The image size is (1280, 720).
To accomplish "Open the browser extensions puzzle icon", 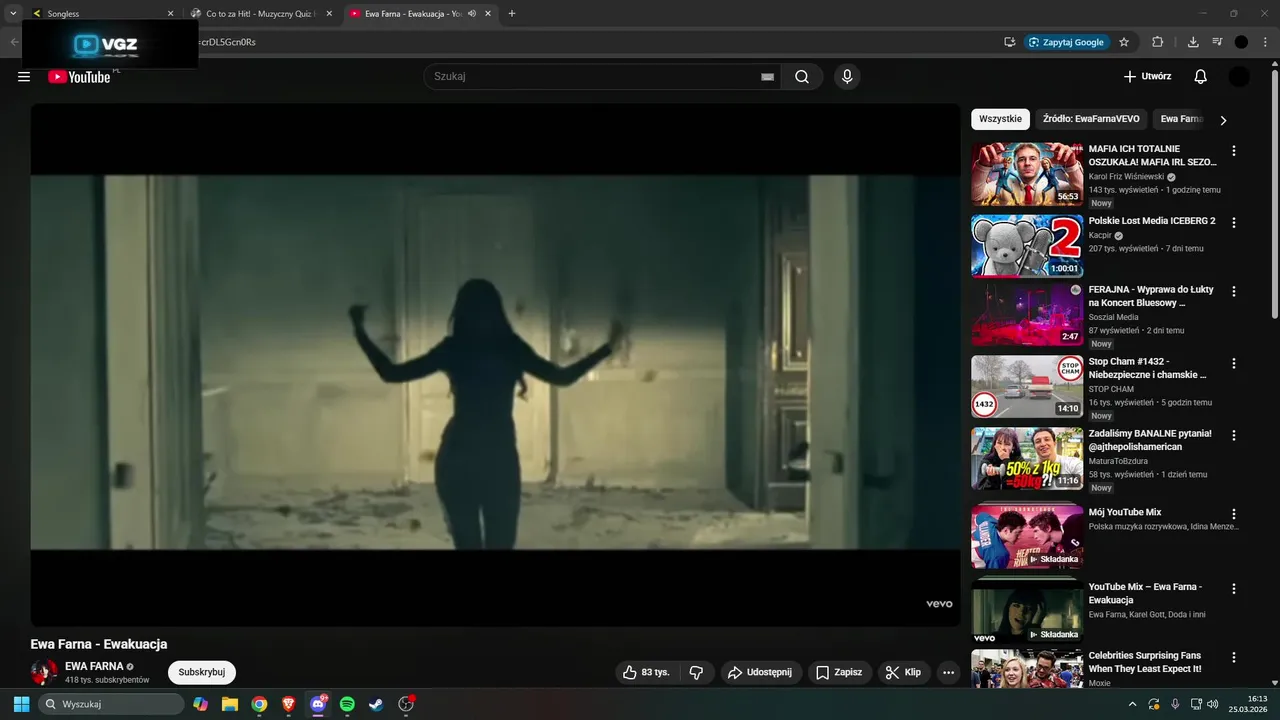I will pos(1158,42).
